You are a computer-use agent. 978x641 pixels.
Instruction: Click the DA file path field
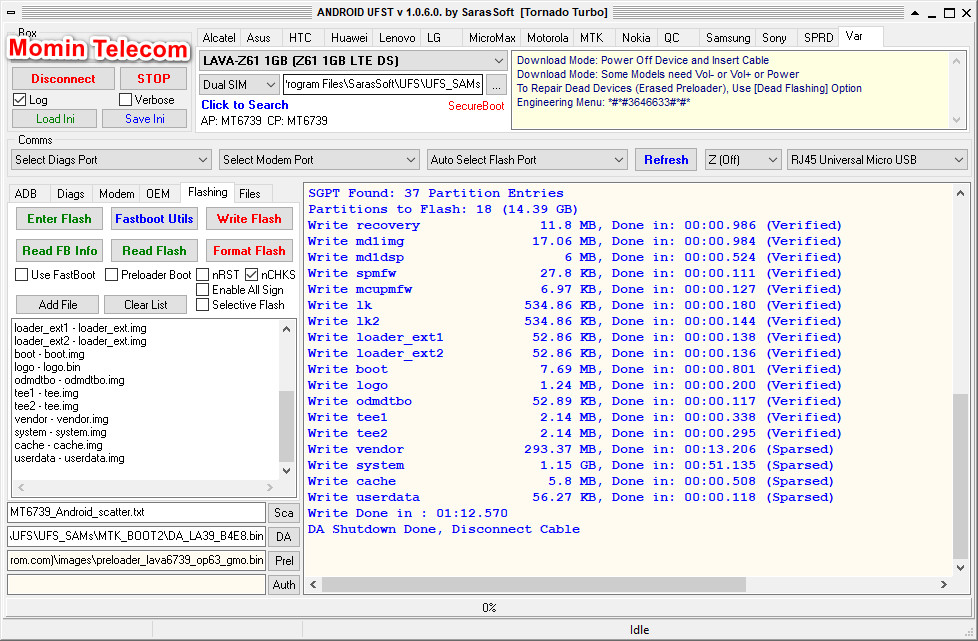point(137,536)
